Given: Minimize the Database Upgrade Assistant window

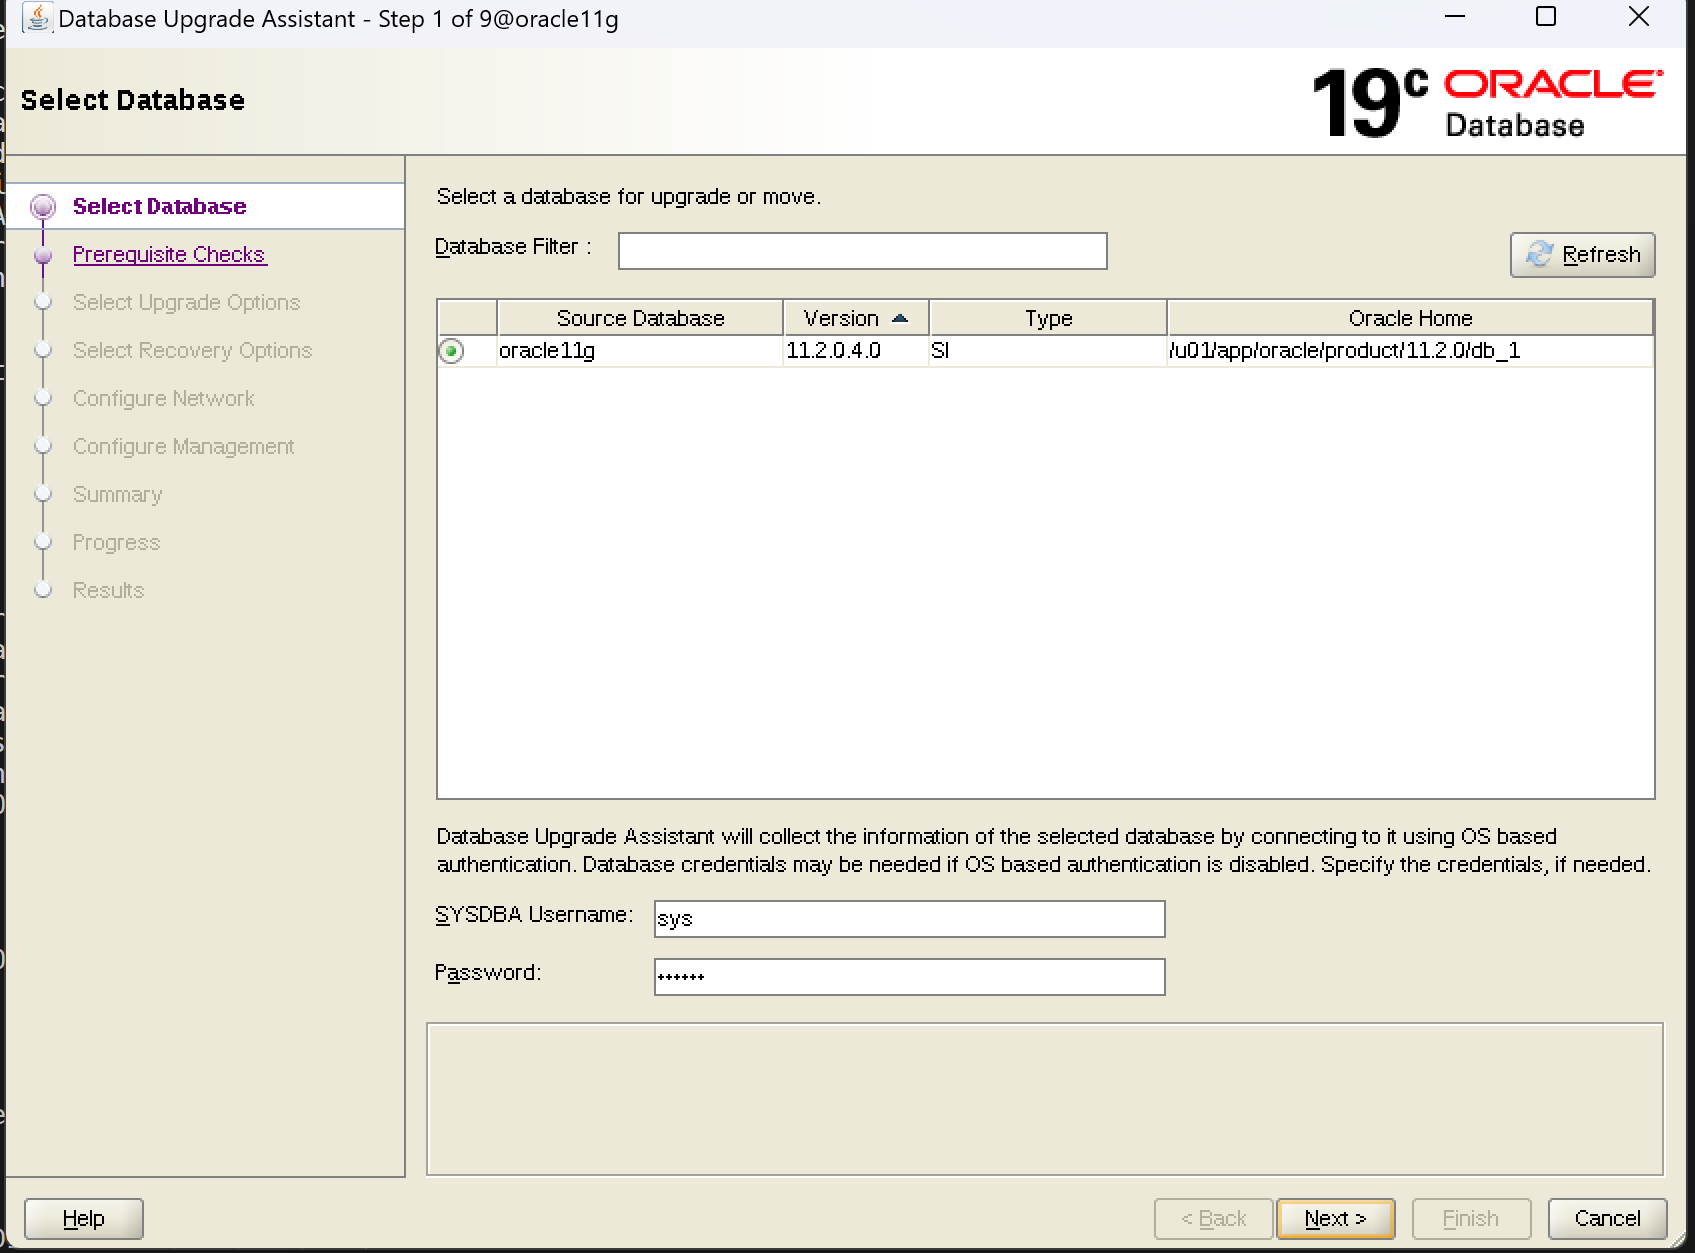Looking at the screenshot, I should pos(1455,18).
